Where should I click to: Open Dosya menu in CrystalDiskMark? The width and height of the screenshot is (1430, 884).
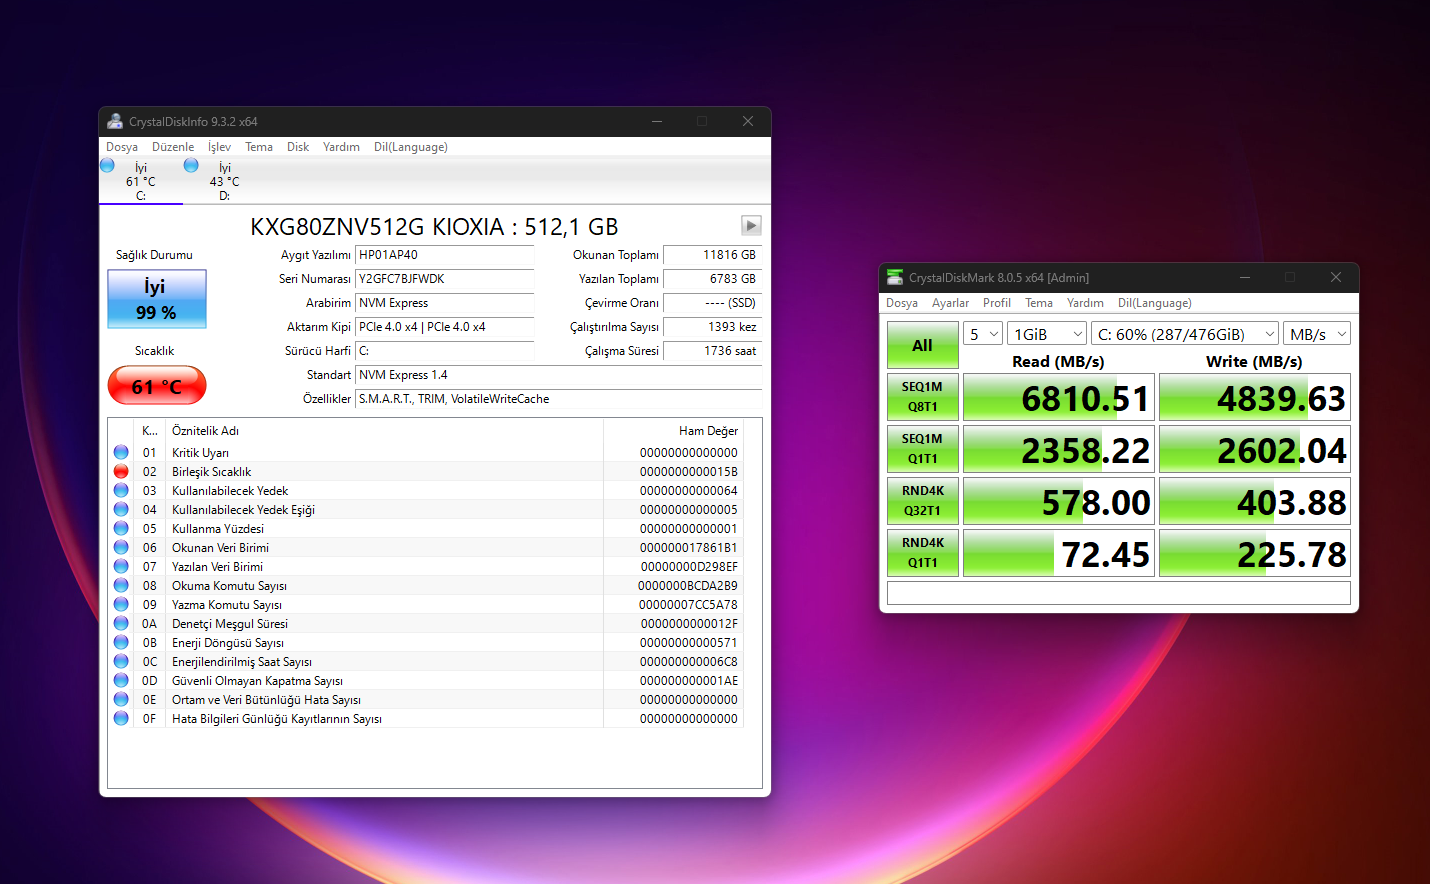point(902,303)
